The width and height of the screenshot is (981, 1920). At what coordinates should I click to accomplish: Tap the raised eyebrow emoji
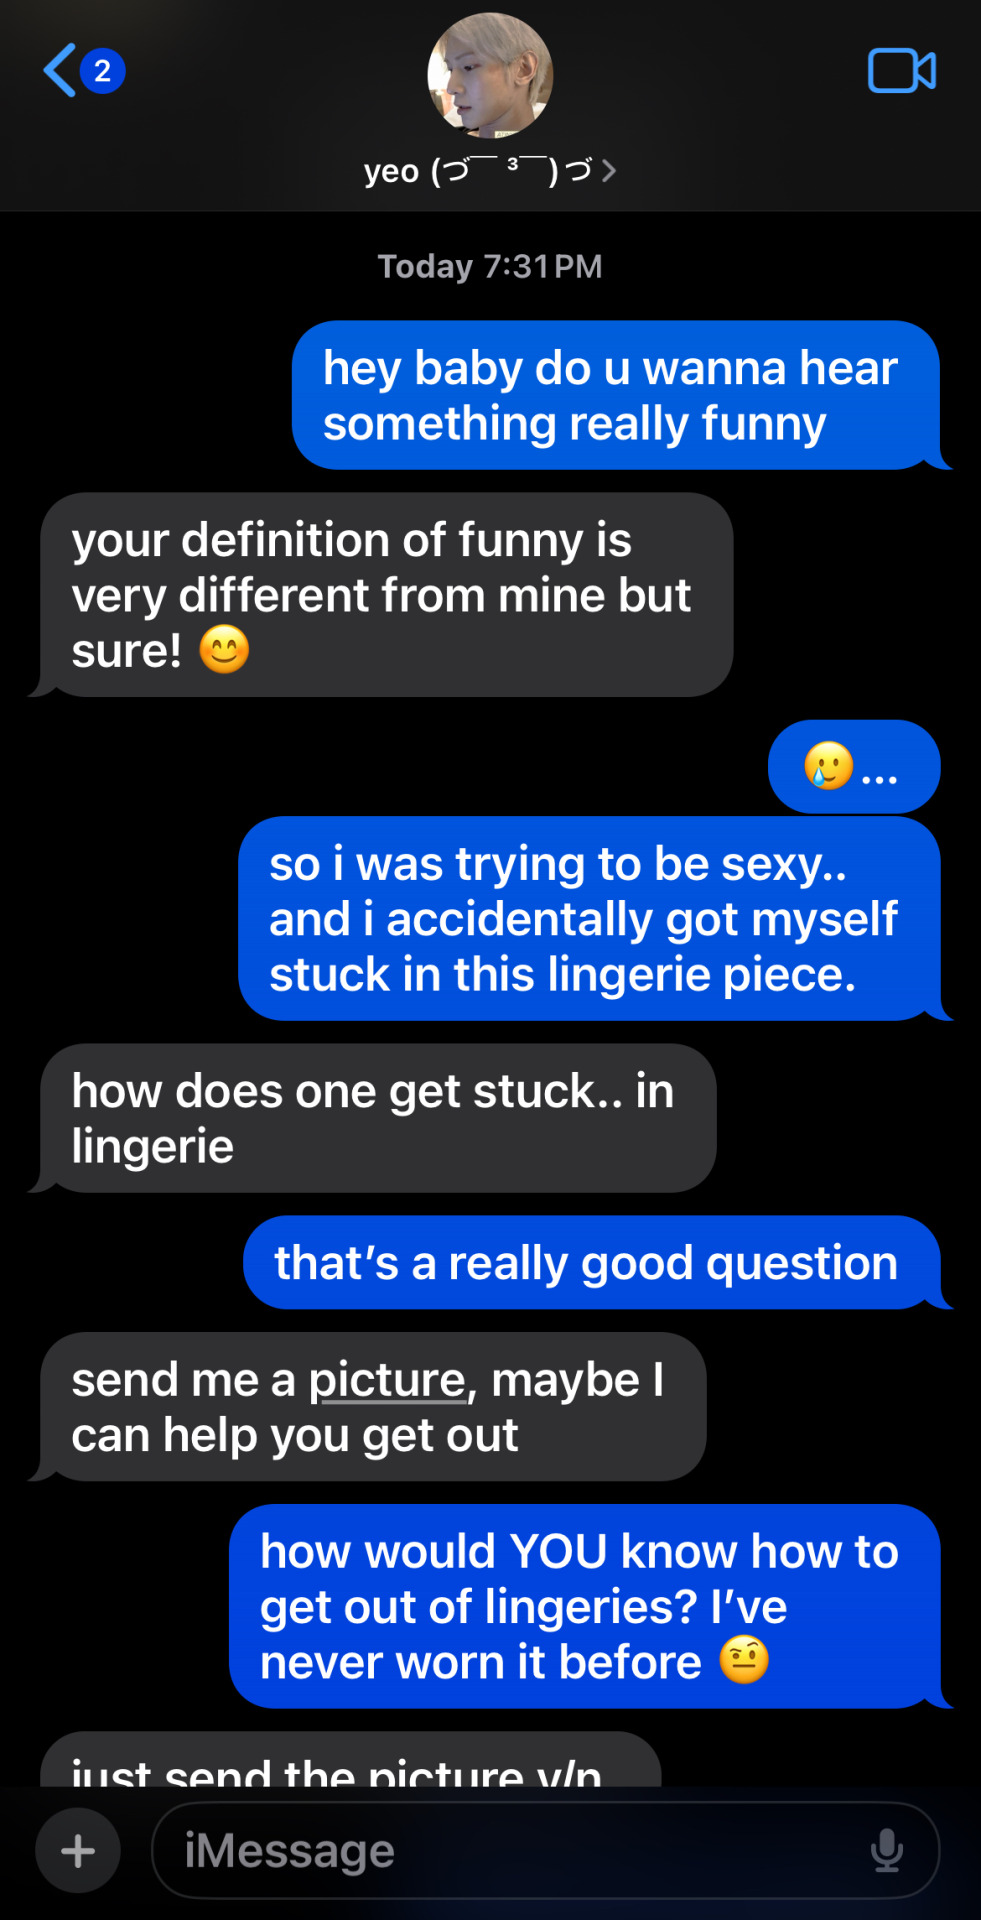[744, 1661]
